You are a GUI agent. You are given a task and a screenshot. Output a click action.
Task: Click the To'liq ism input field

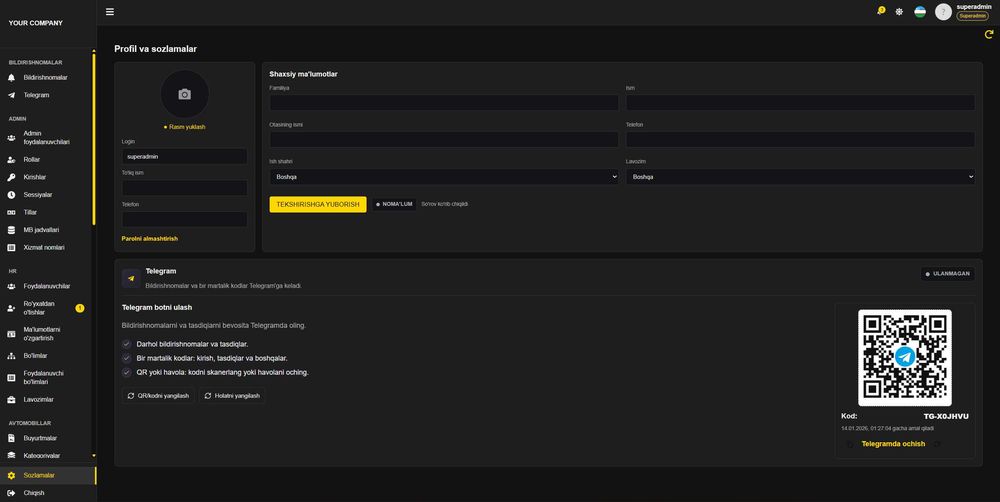tap(184, 188)
